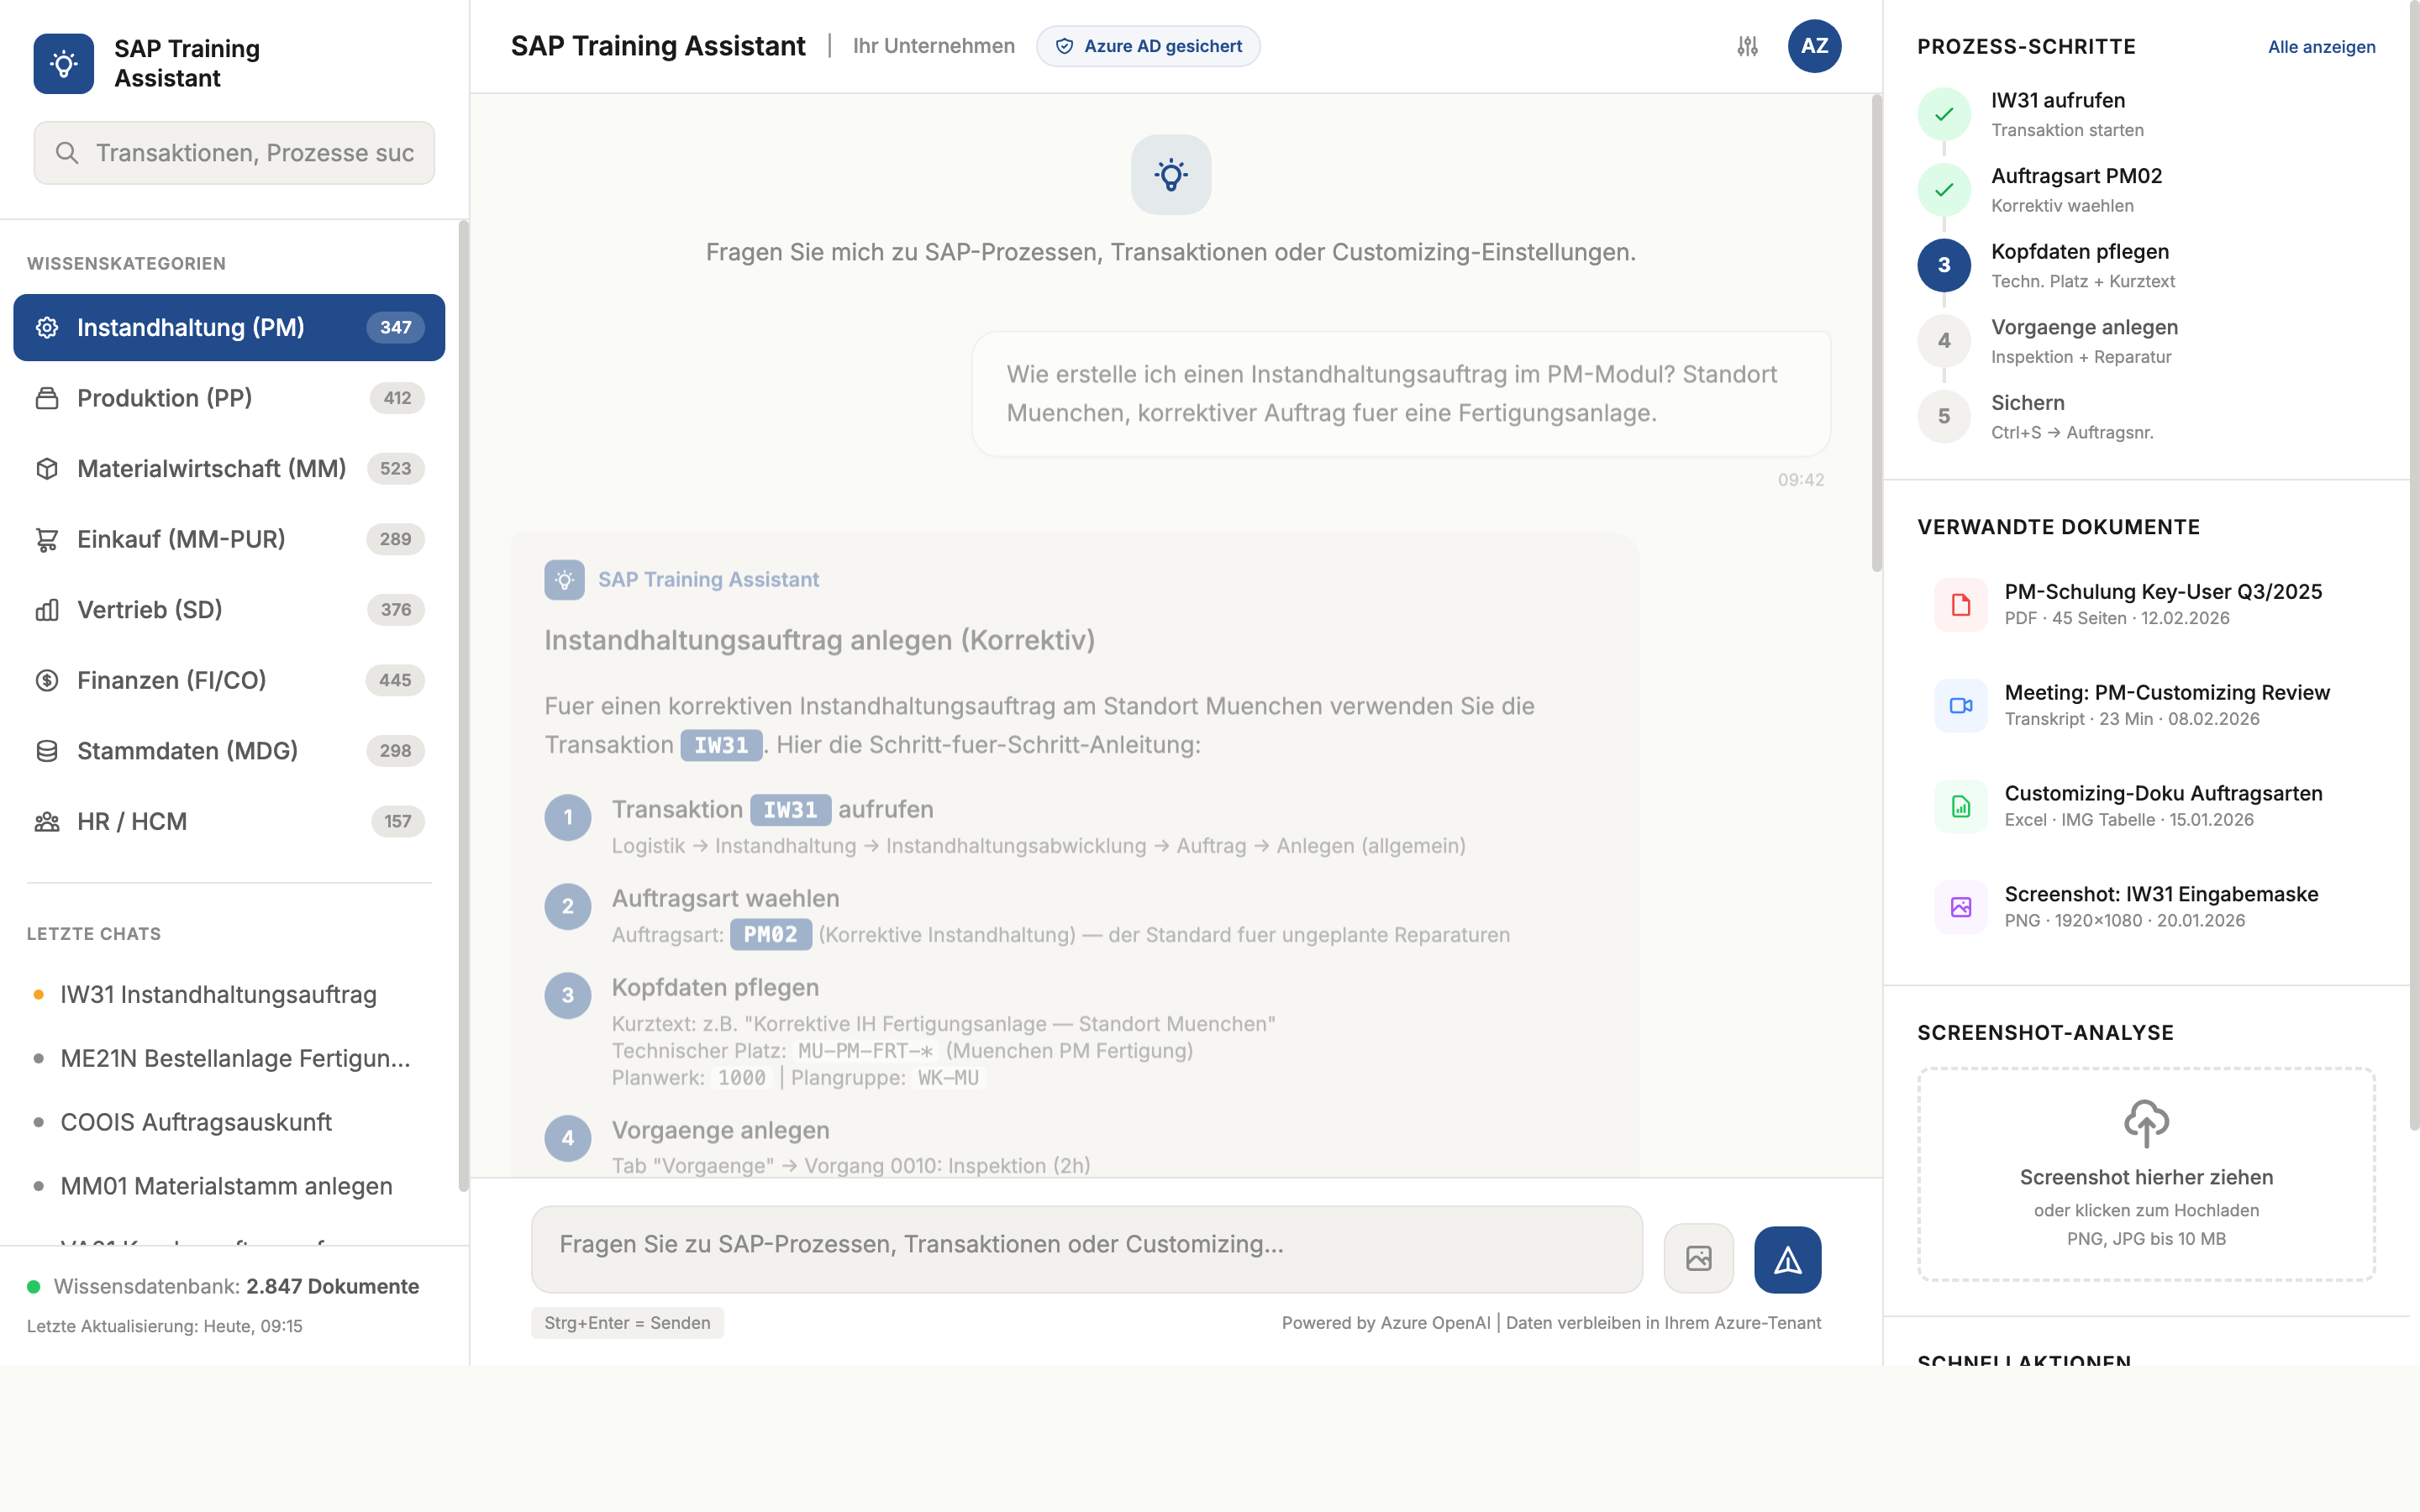
Task: Open the settings sliders icon in the header
Action: point(1746,46)
